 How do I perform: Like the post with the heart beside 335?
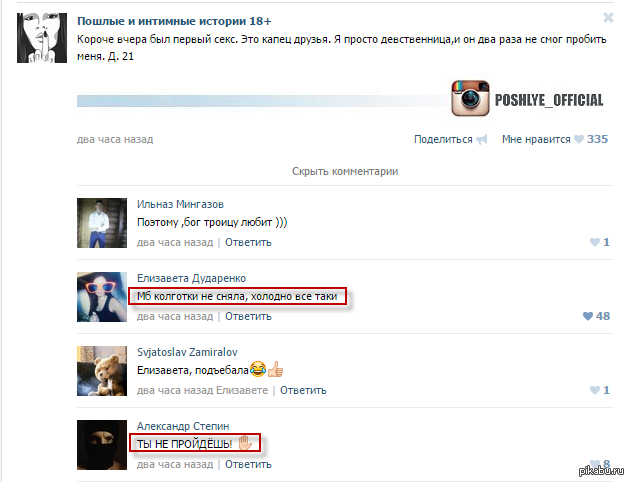click(579, 139)
